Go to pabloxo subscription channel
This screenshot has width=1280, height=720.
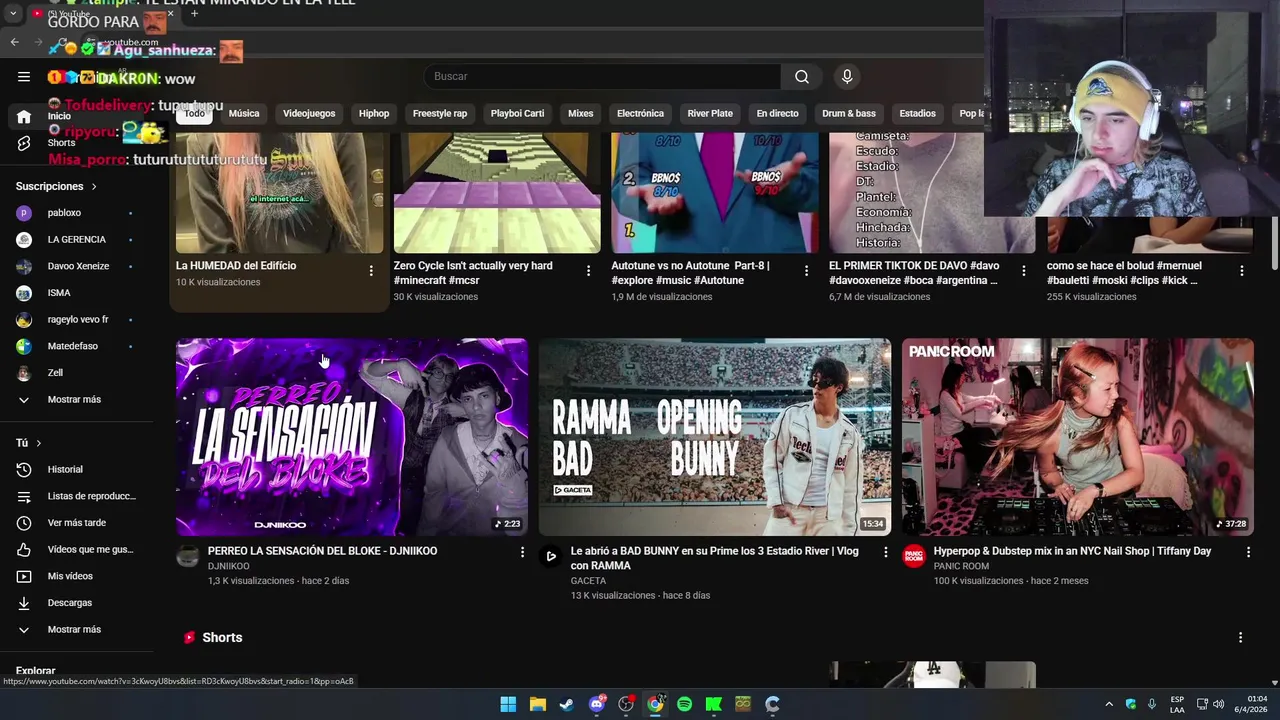(77, 213)
